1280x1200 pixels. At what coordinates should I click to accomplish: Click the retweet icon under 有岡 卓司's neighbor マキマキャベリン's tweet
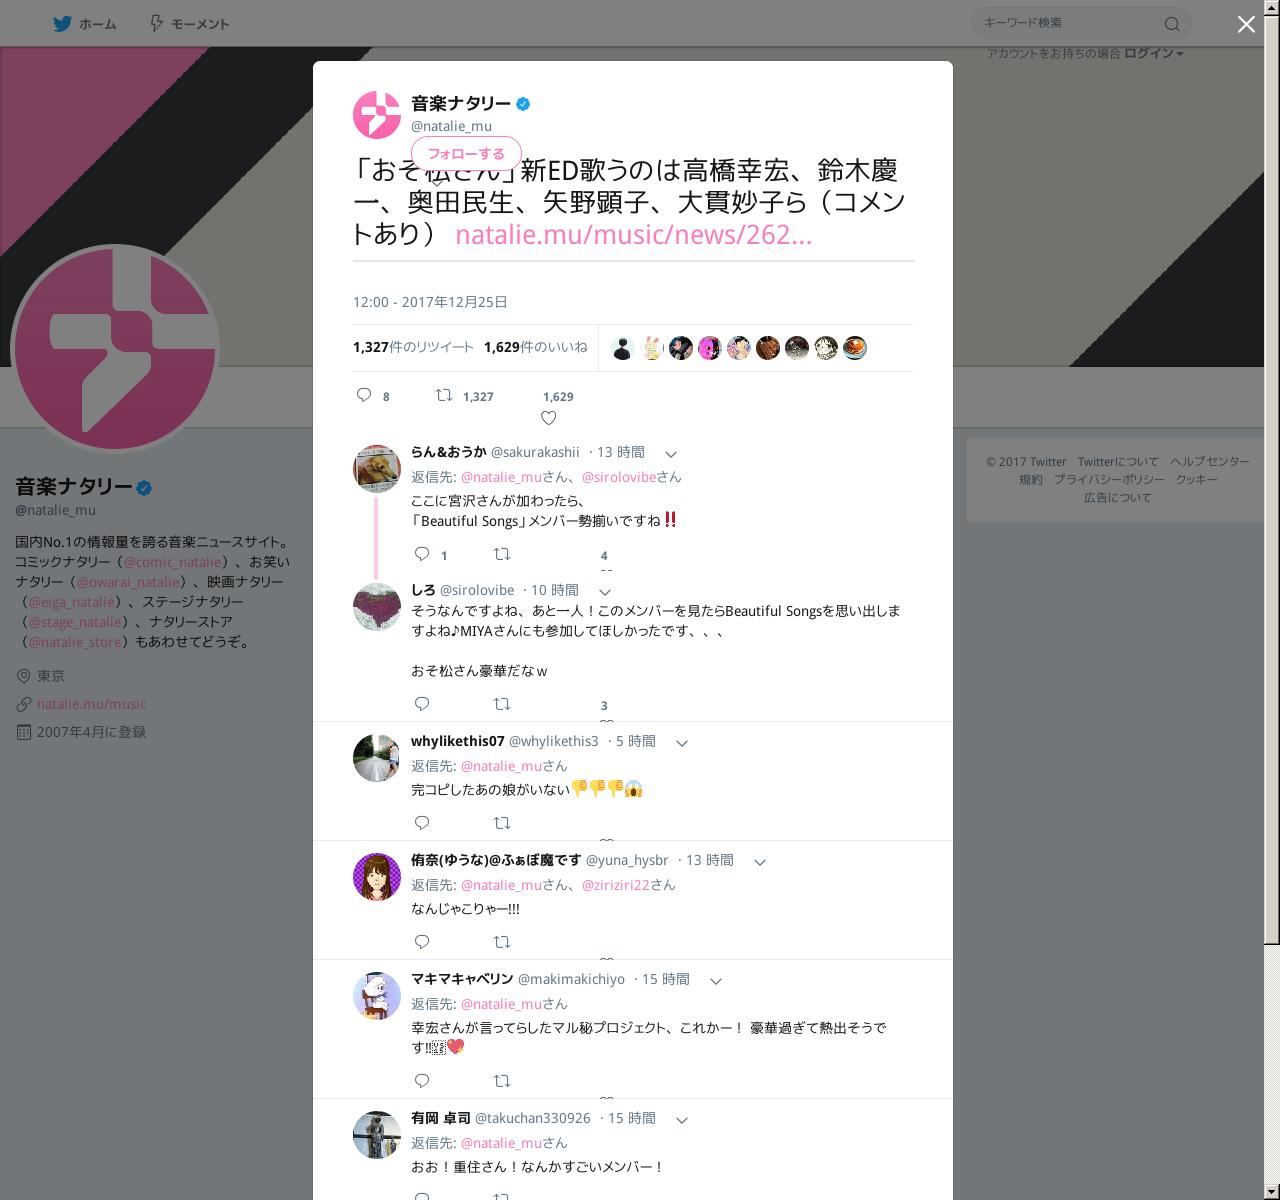pos(502,1080)
